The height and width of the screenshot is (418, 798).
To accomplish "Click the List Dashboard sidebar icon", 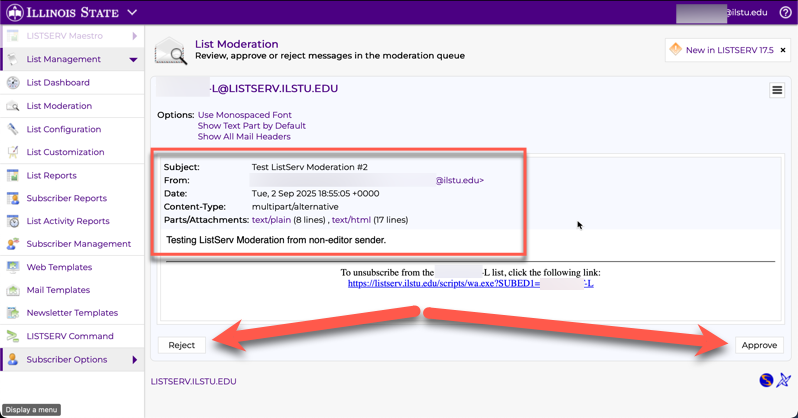I will pos(13,83).
